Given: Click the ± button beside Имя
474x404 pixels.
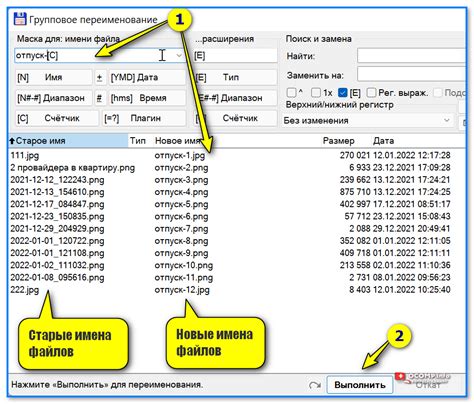Looking at the screenshot, I should 100,78.
